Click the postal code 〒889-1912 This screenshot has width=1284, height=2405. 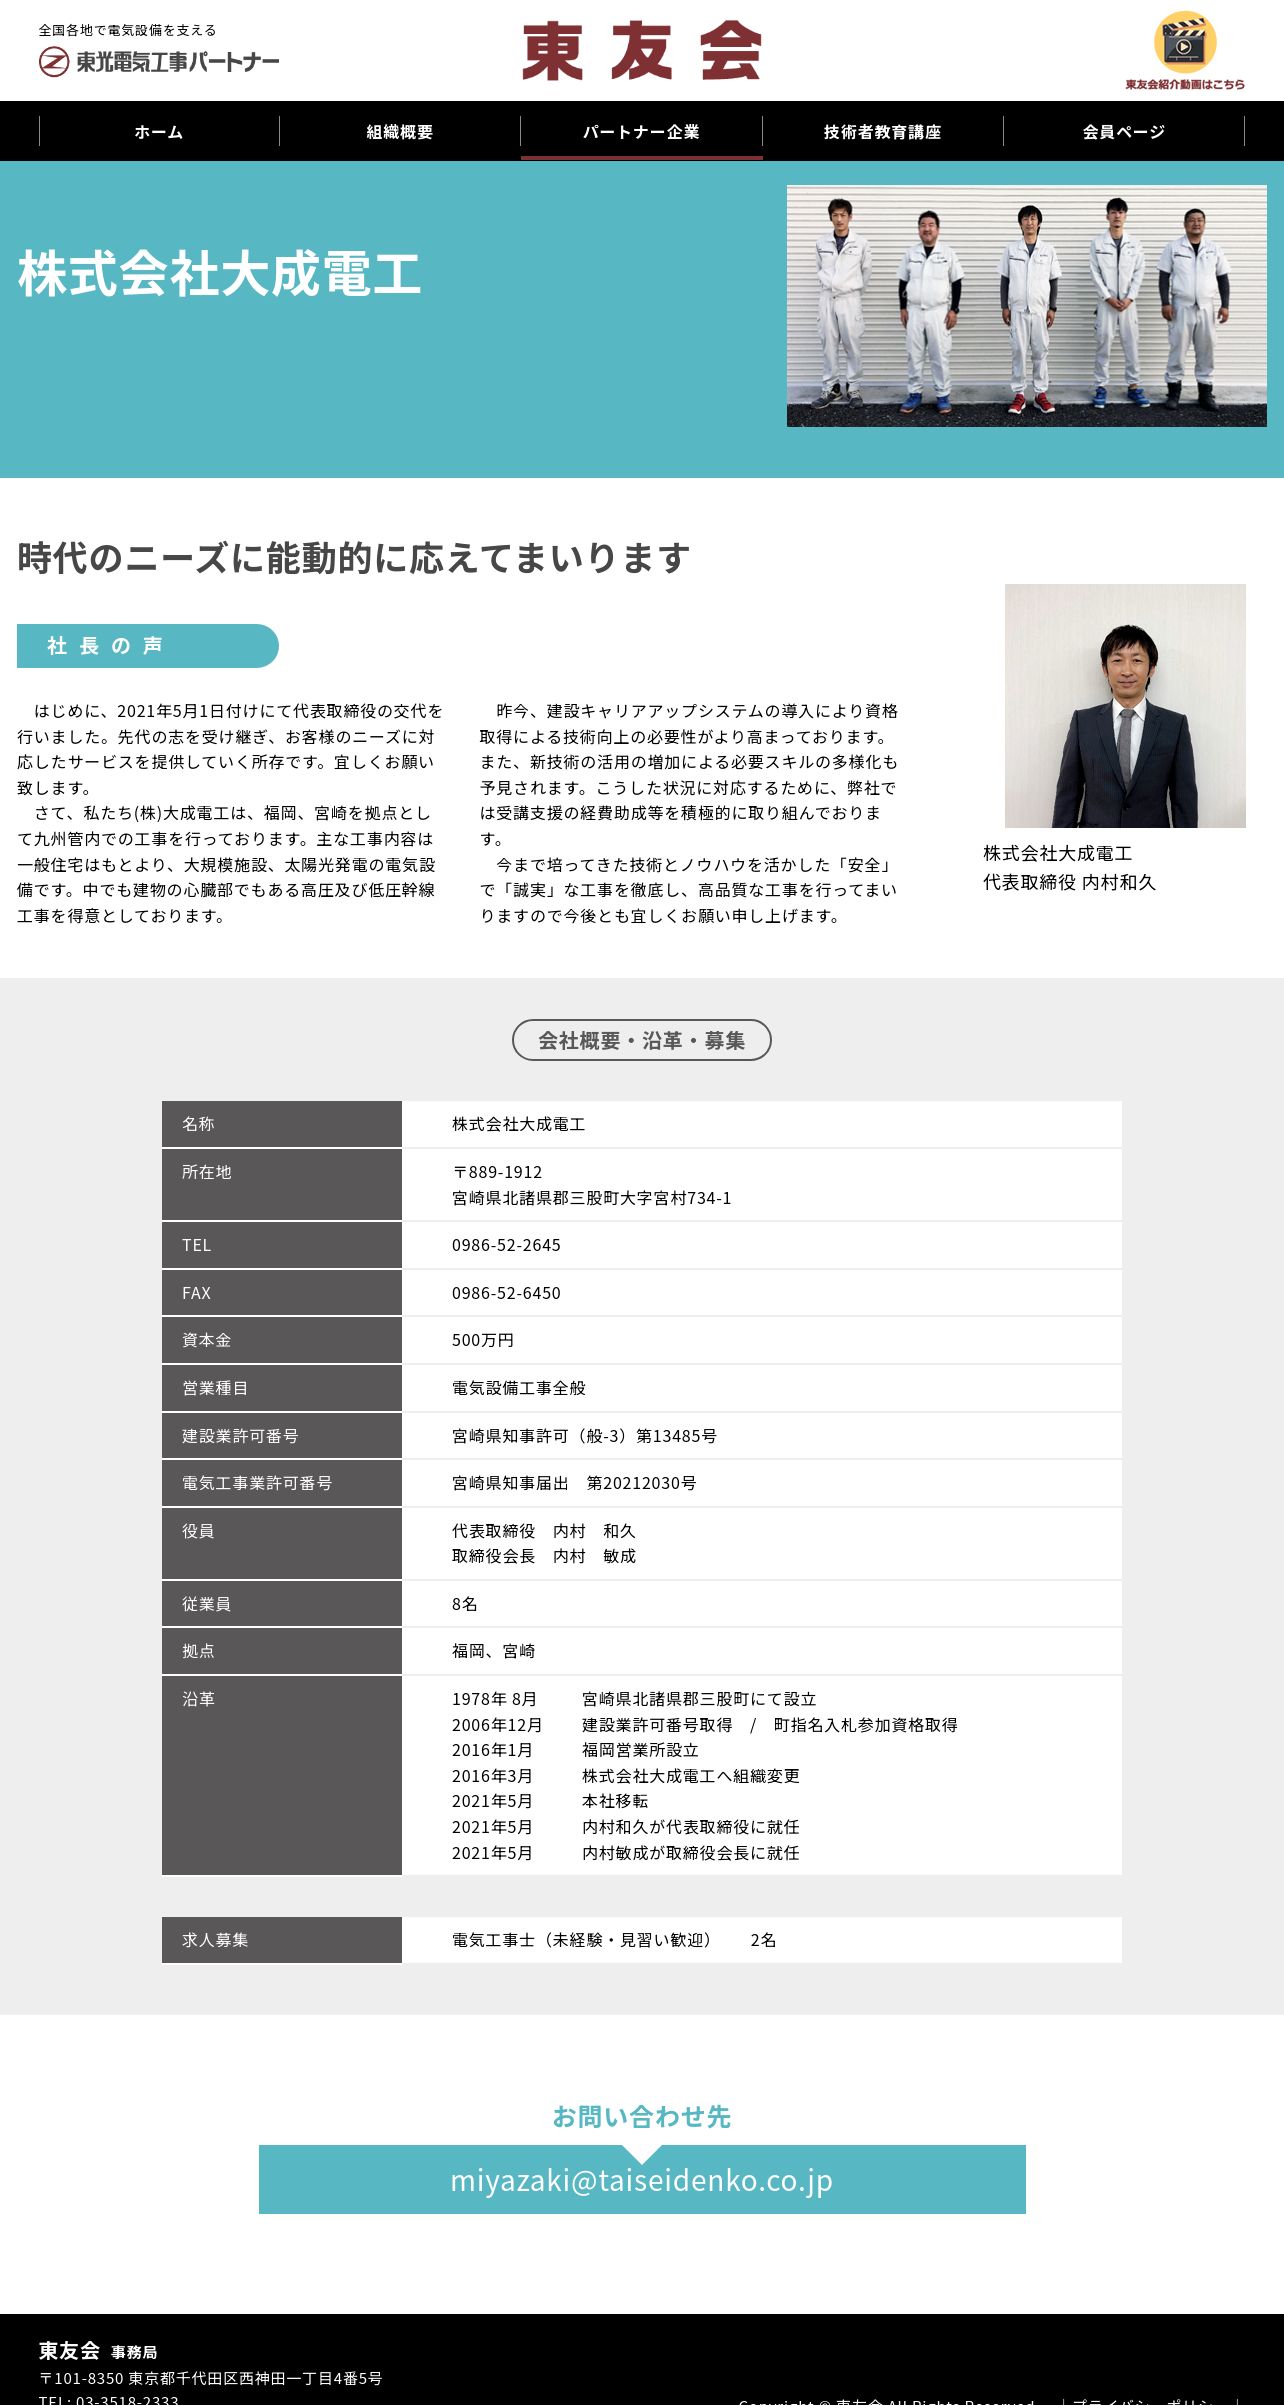497,1172
